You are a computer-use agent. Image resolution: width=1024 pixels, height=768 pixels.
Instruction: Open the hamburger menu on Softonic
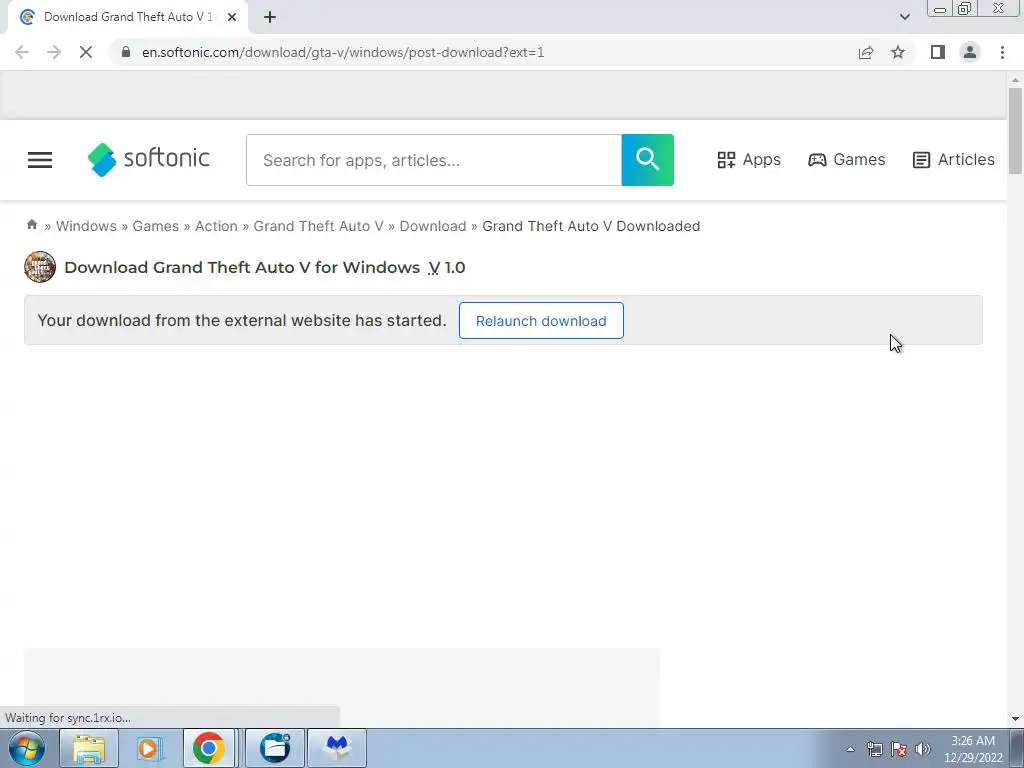[x=40, y=160]
